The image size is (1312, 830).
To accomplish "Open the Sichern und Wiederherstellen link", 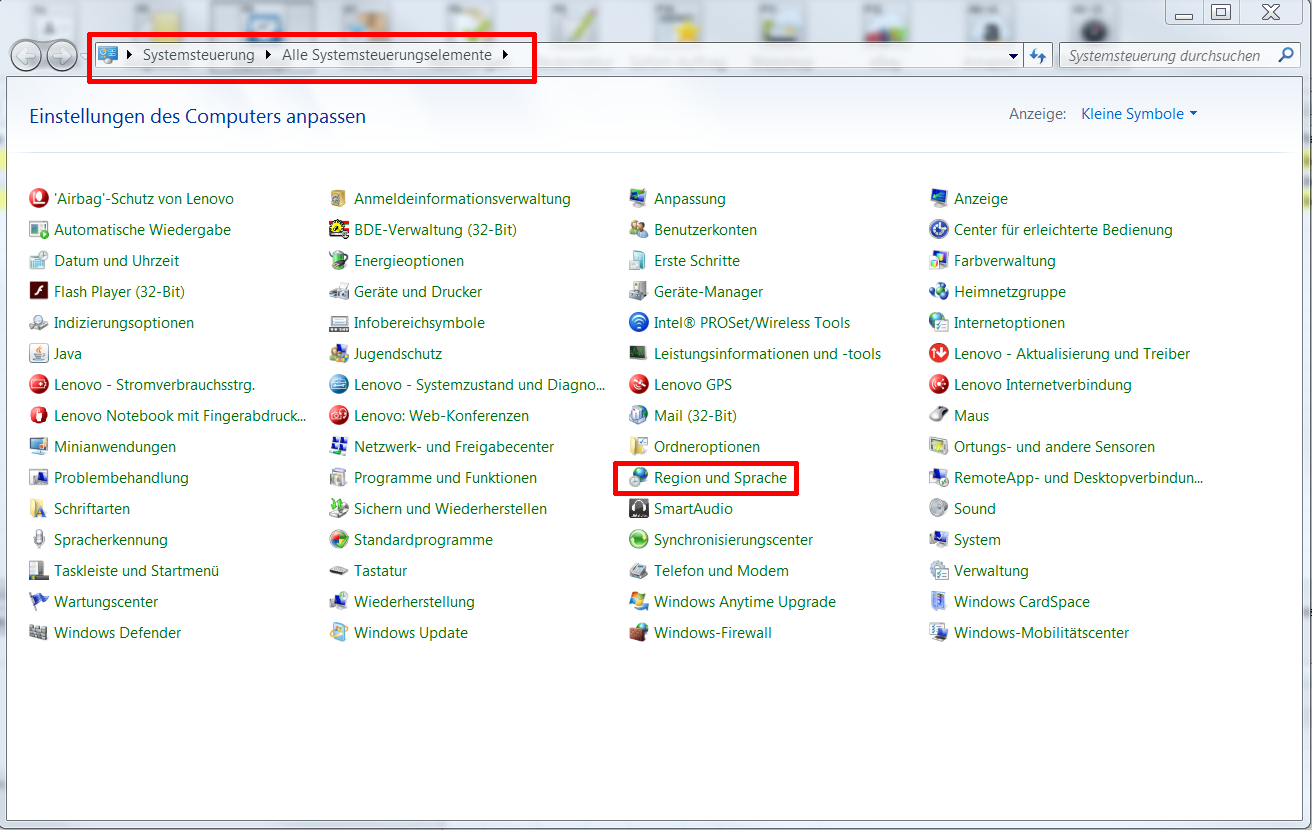I will 450,508.
